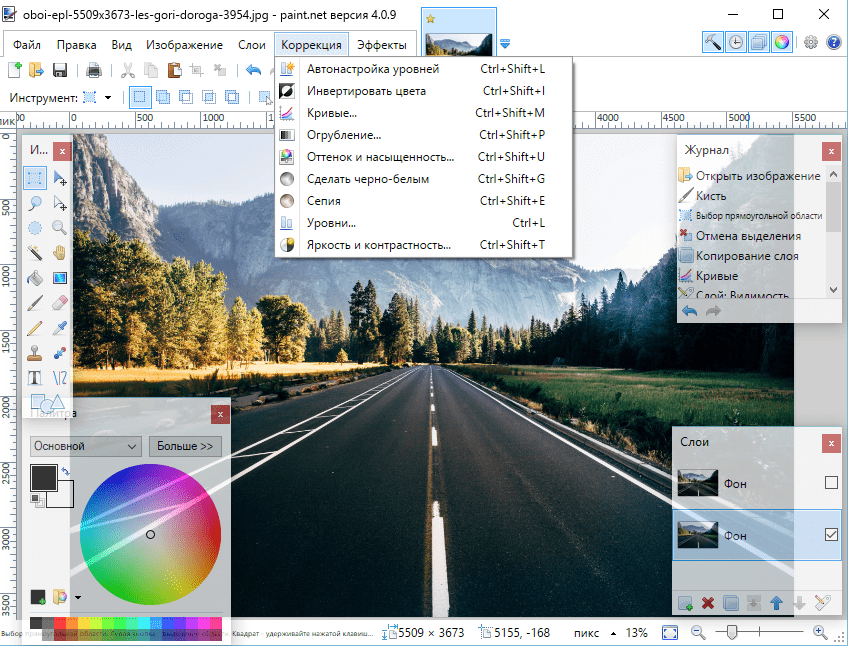
Task: Click the zoom slider in status bar
Action: pos(731,632)
